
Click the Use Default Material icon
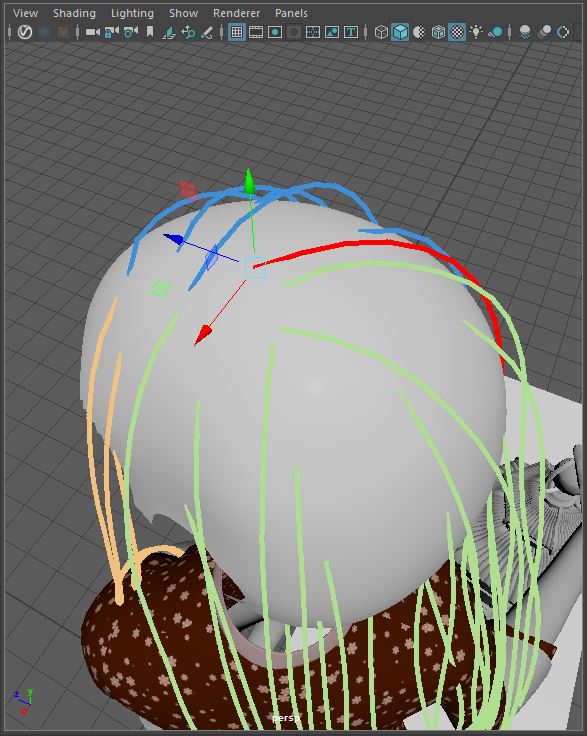point(419,32)
